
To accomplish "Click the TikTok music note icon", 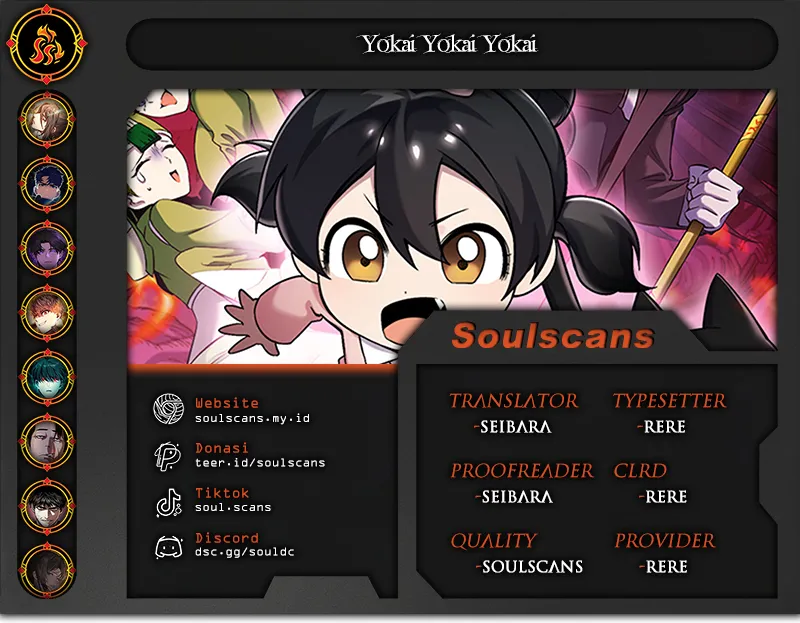I will point(169,503).
